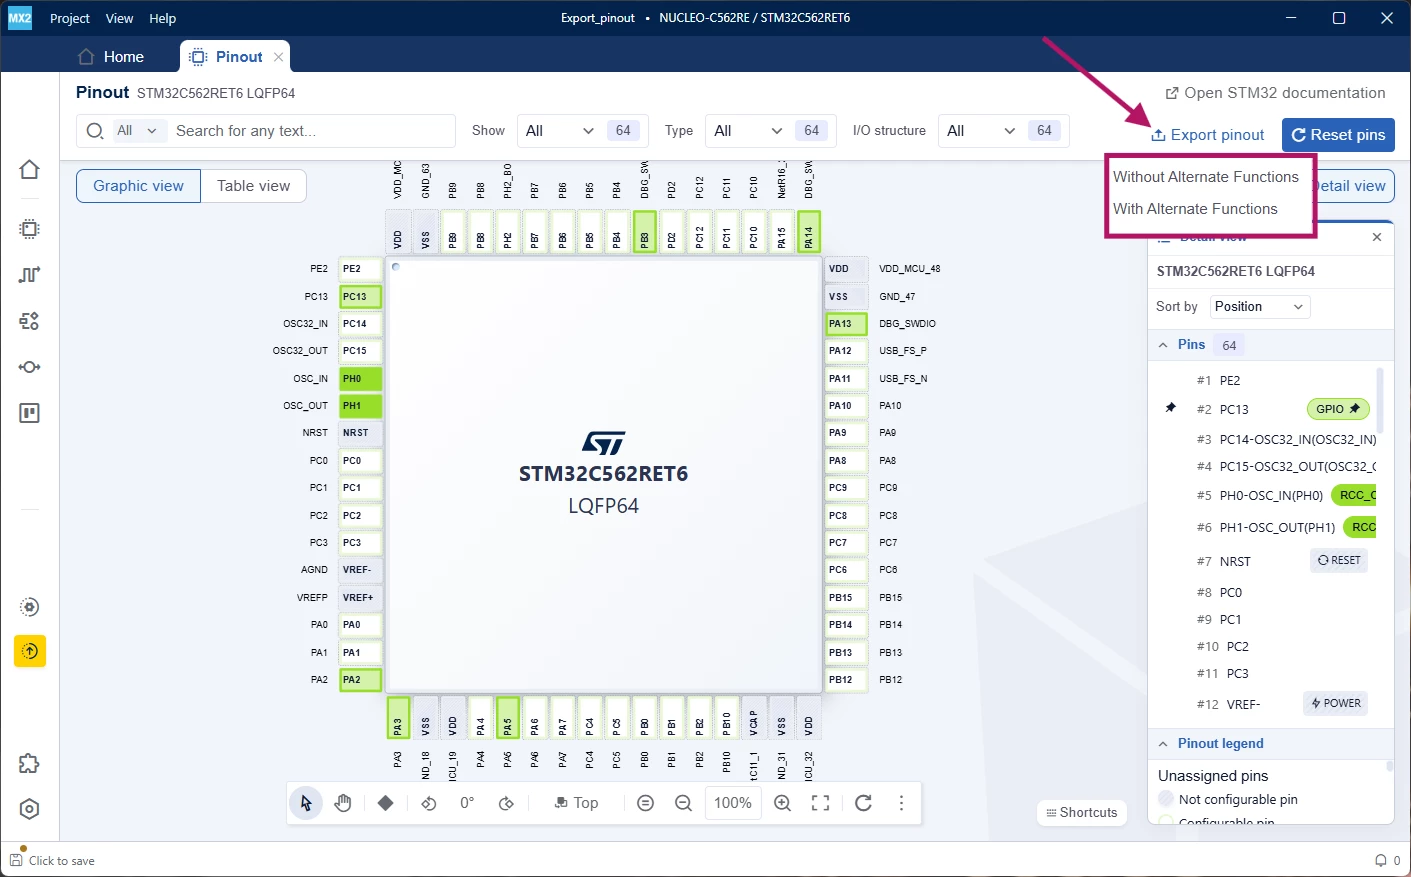Choose Without Alternate Functions export option
The width and height of the screenshot is (1411, 877).
coord(1205,177)
